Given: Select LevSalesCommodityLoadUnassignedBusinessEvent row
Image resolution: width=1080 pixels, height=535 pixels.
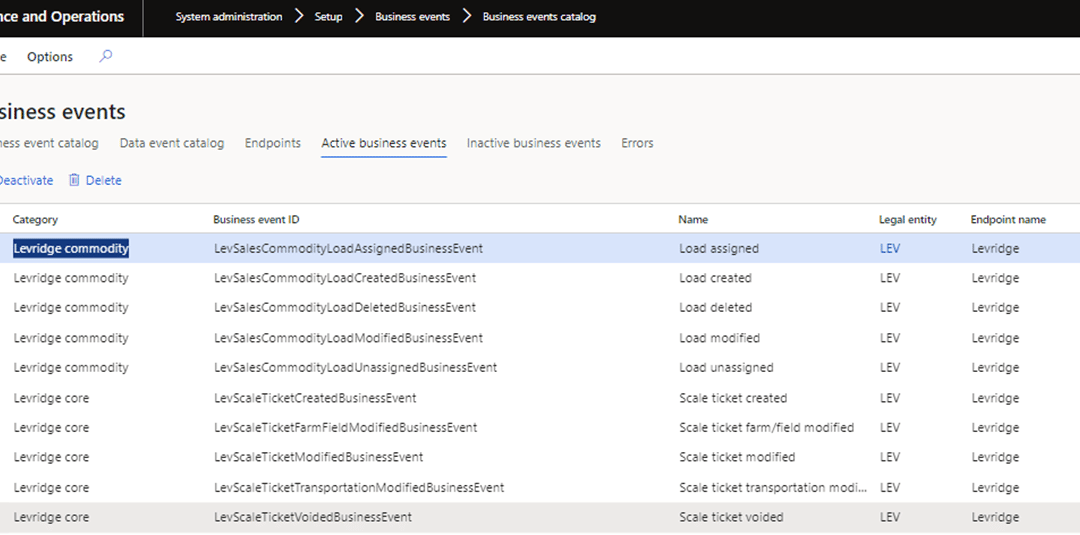Looking at the screenshot, I should tap(540, 368).
